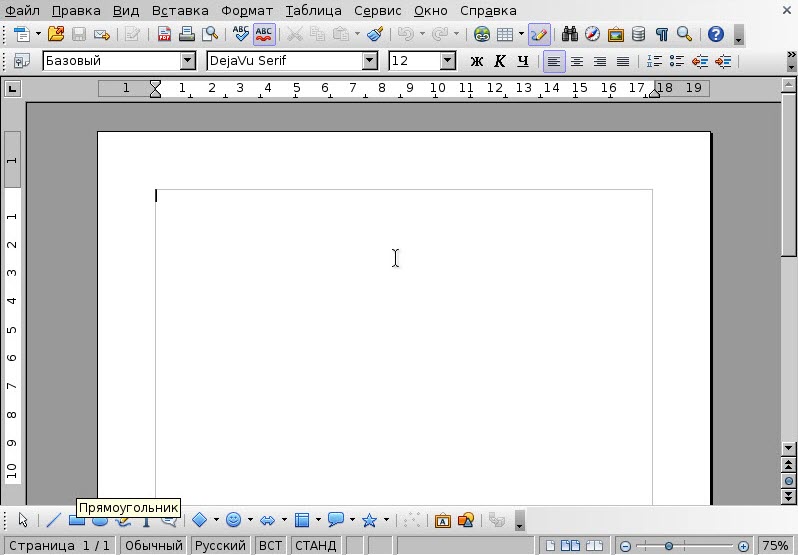Open the Таблица menu
This screenshot has height=555, width=798.
314,11
